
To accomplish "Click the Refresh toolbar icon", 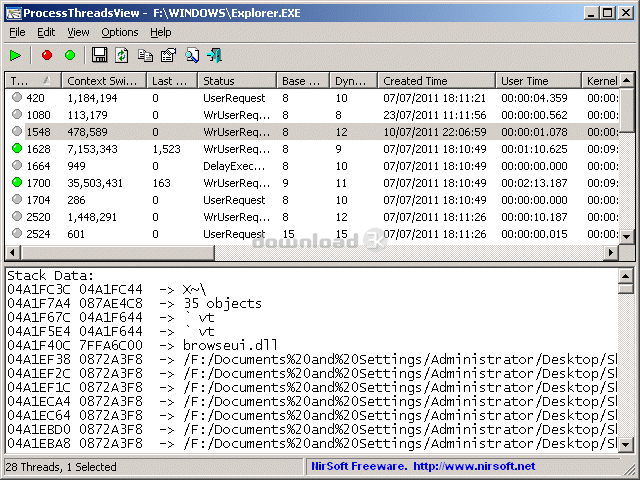I will (x=122, y=55).
